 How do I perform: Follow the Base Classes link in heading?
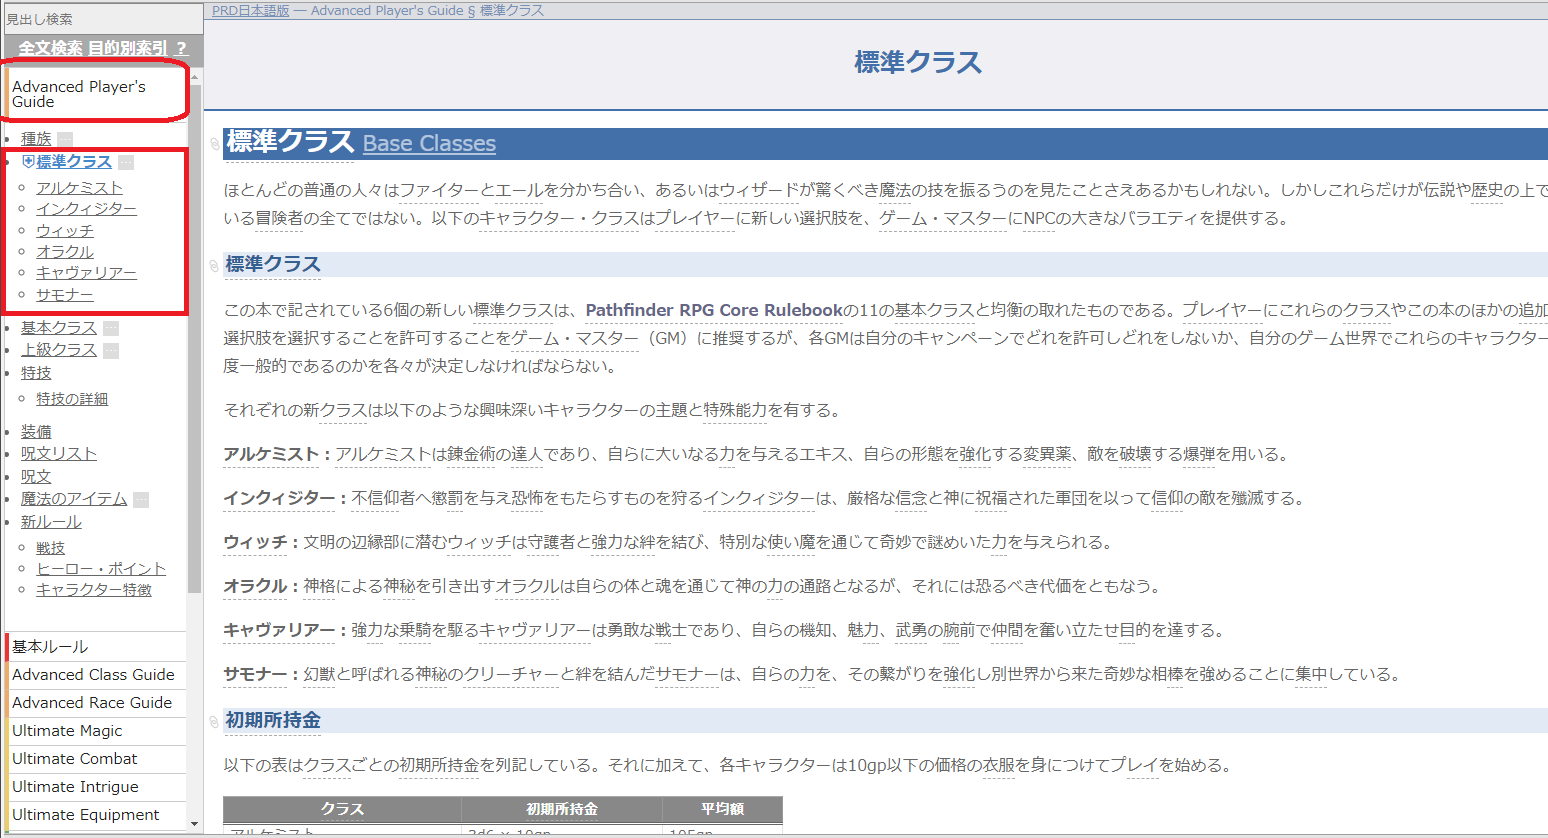pyautogui.click(x=429, y=144)
